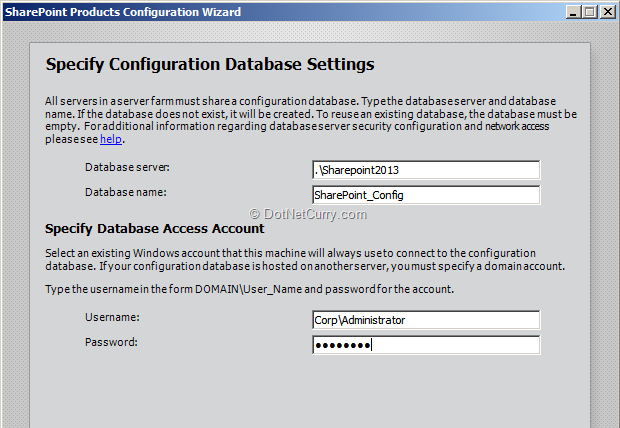
Task: Click the "Password:" label
Action: [x=112, y=342]
